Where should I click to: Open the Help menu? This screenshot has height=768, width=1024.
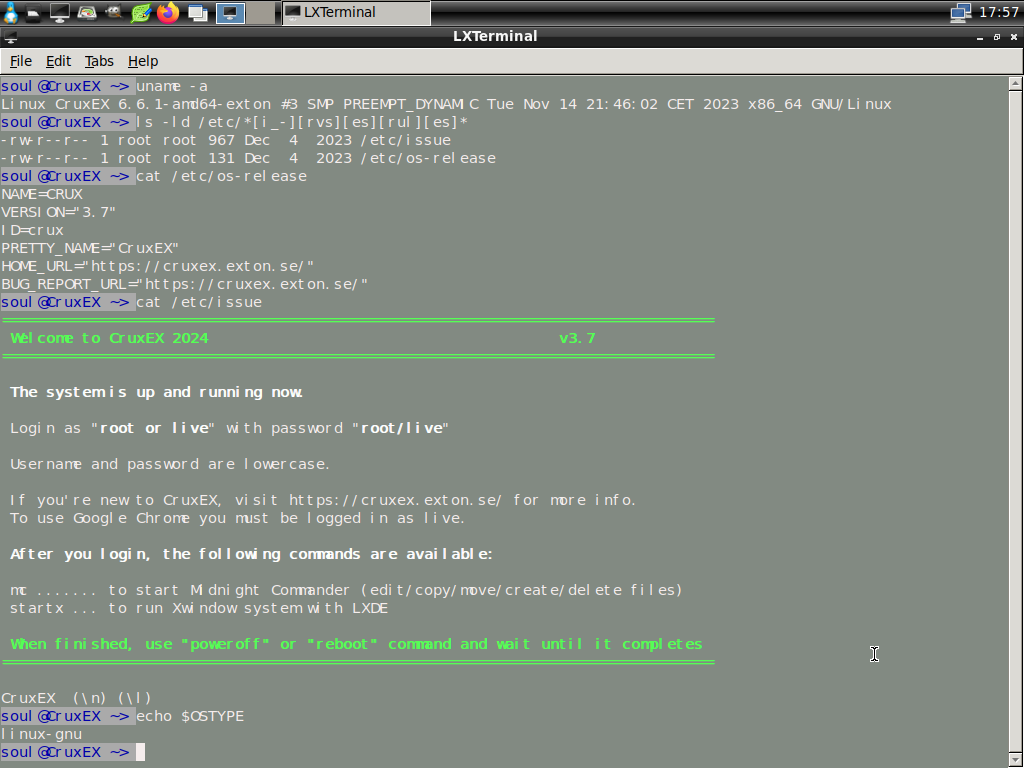click(x=143, y=61)
